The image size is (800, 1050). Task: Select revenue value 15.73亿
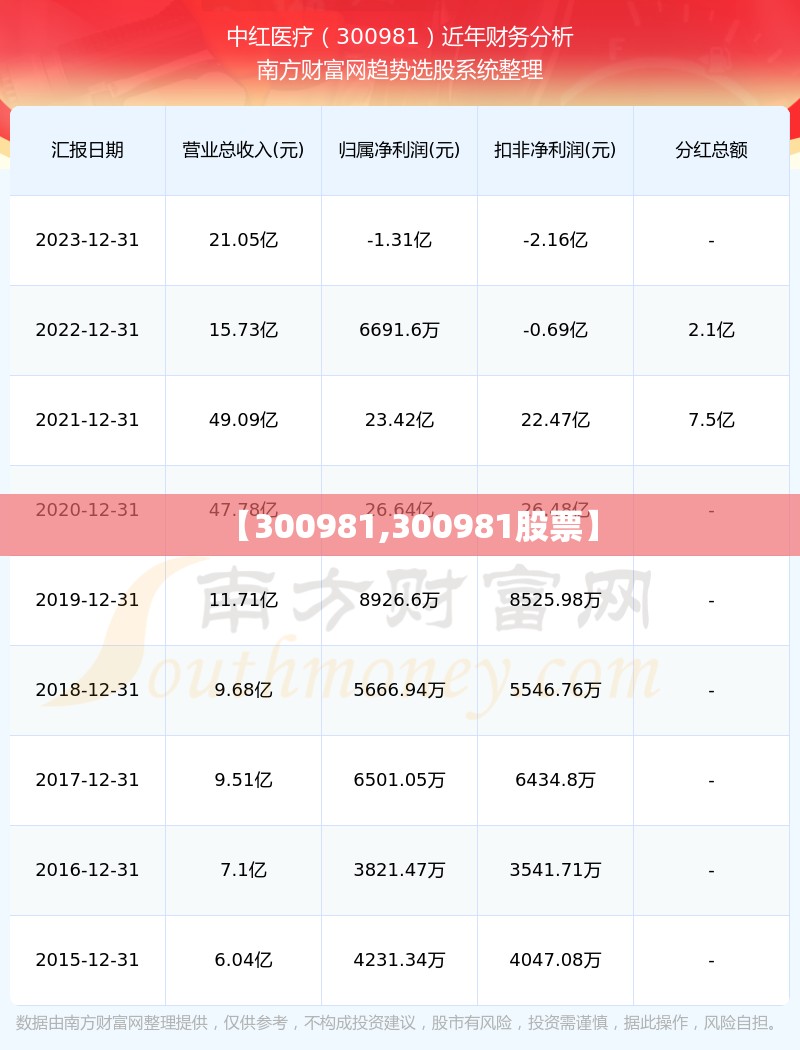(244, 330)
